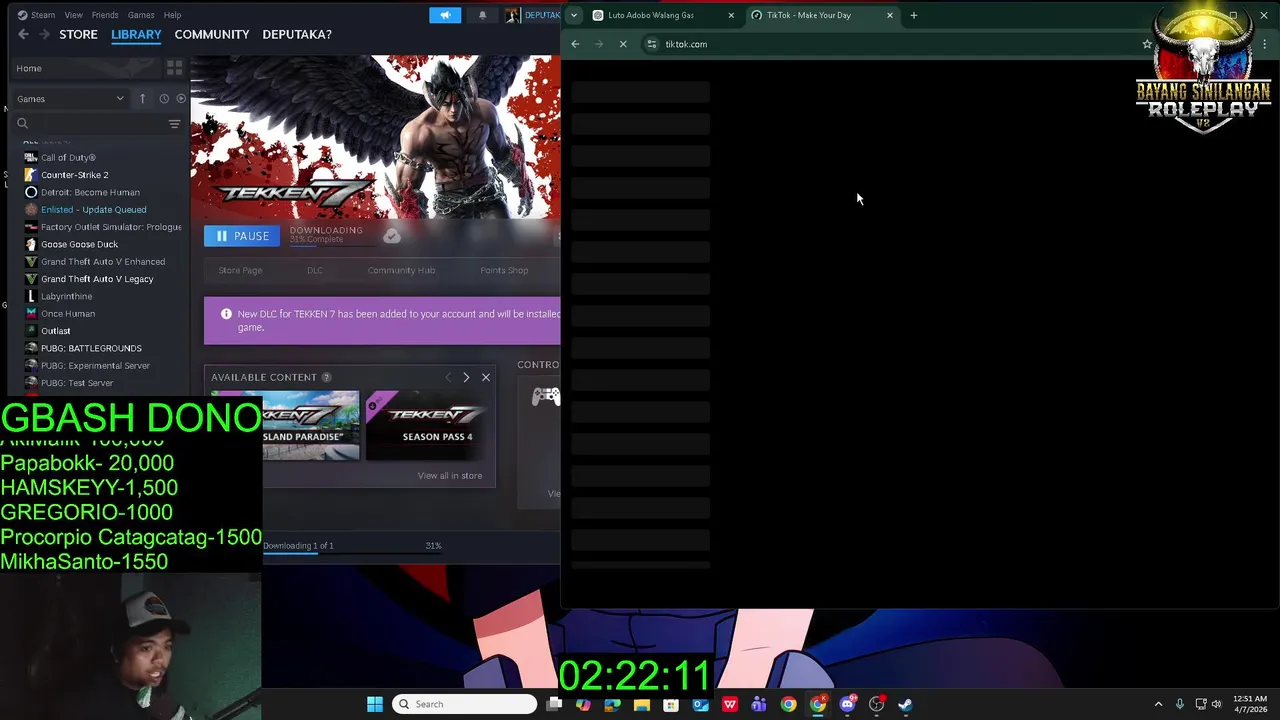Select Outlast in the library
This screenshot has width=1280, height=720.
[x=55, y=331]
